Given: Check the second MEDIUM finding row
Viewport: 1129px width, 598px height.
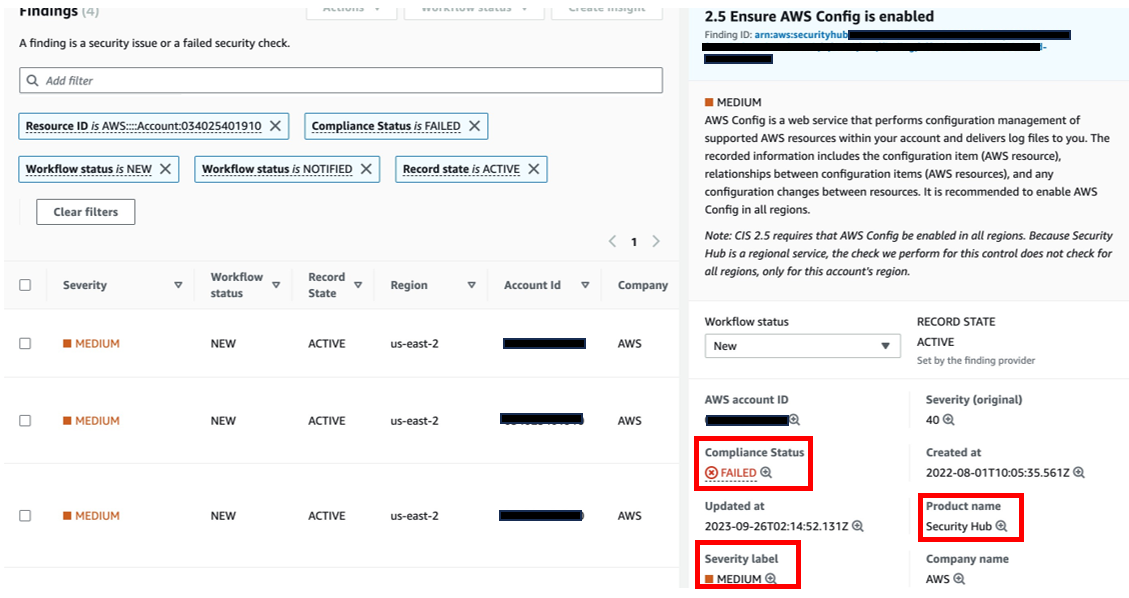Looking at the screenshot, I should 25,420.
